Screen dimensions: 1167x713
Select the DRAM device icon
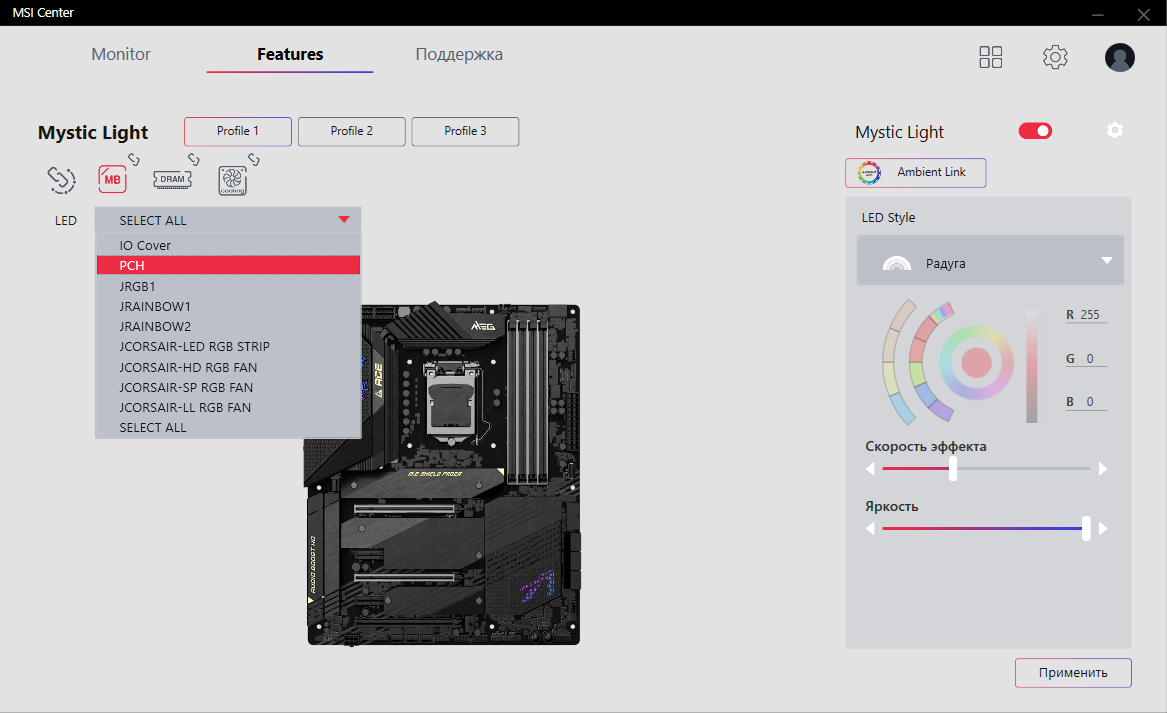click(172, 179)
